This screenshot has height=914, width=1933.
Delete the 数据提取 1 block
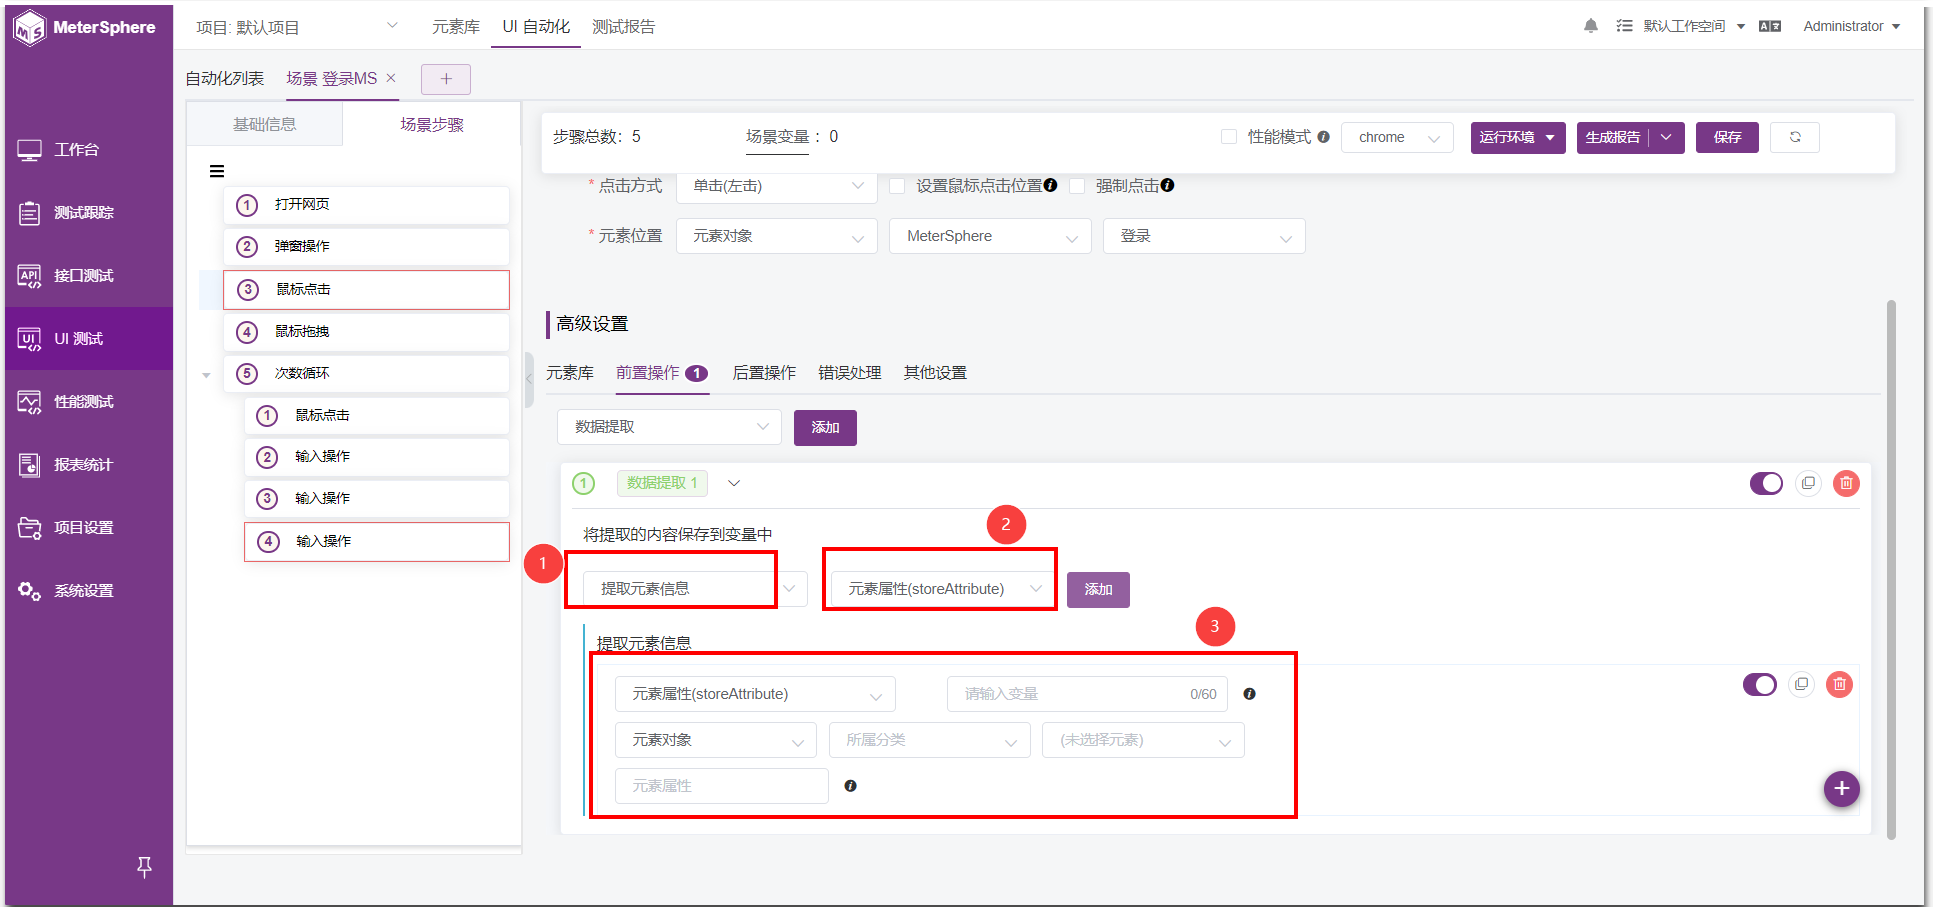[1846, 483]
